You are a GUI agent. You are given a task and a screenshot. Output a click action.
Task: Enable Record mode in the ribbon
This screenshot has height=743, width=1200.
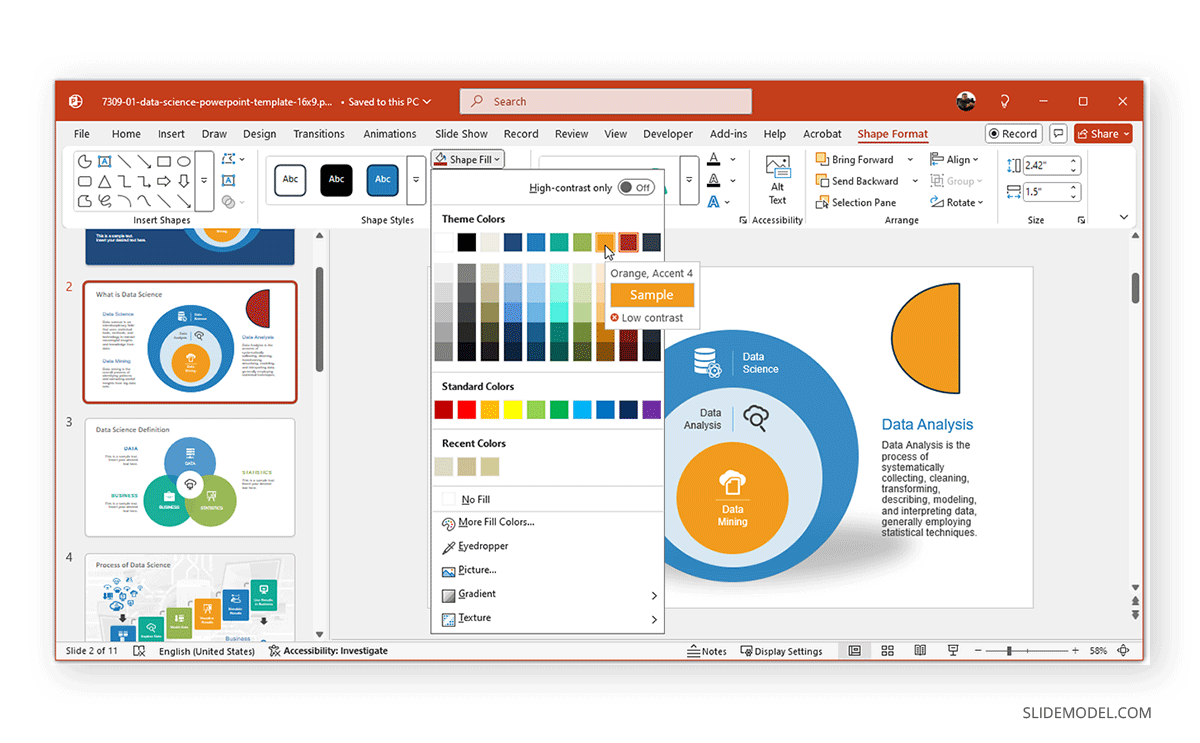pos(1013,133)
